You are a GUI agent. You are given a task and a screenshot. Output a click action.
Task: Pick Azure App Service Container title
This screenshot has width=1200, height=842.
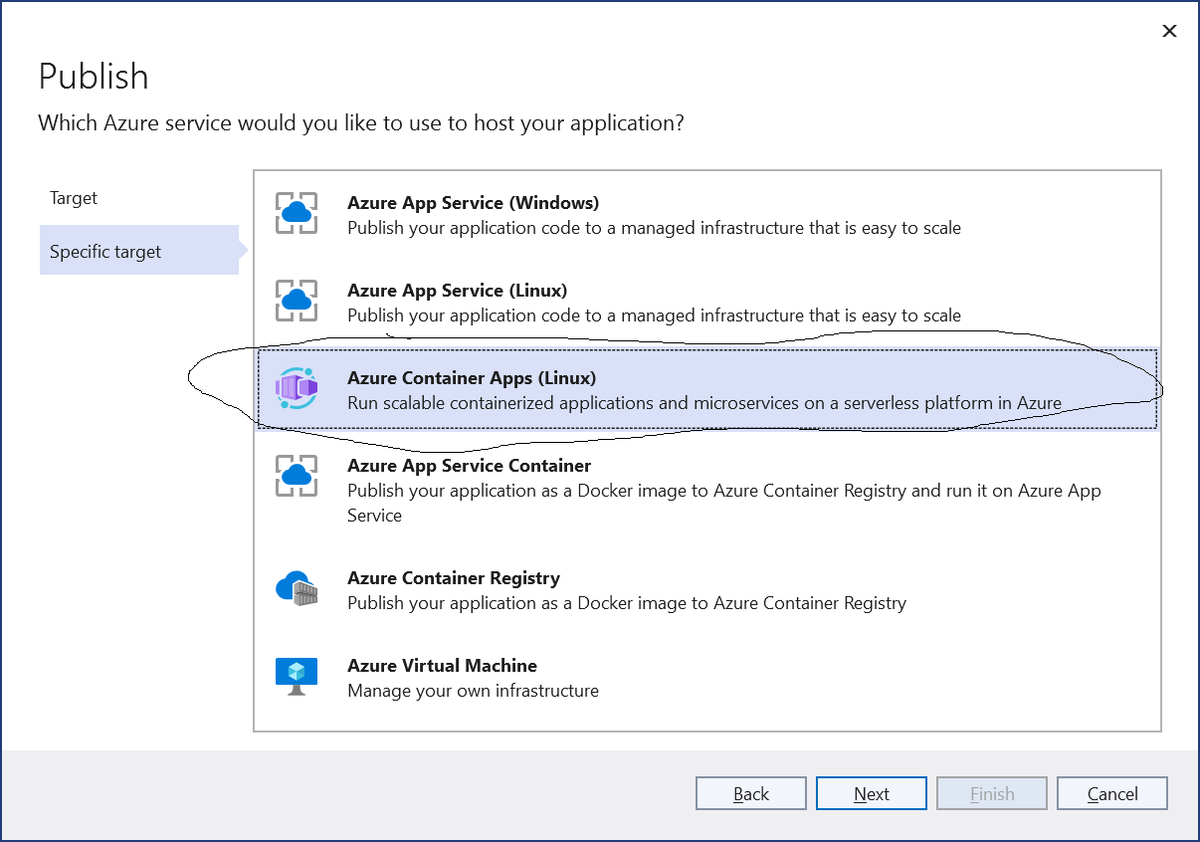point(469,466)
